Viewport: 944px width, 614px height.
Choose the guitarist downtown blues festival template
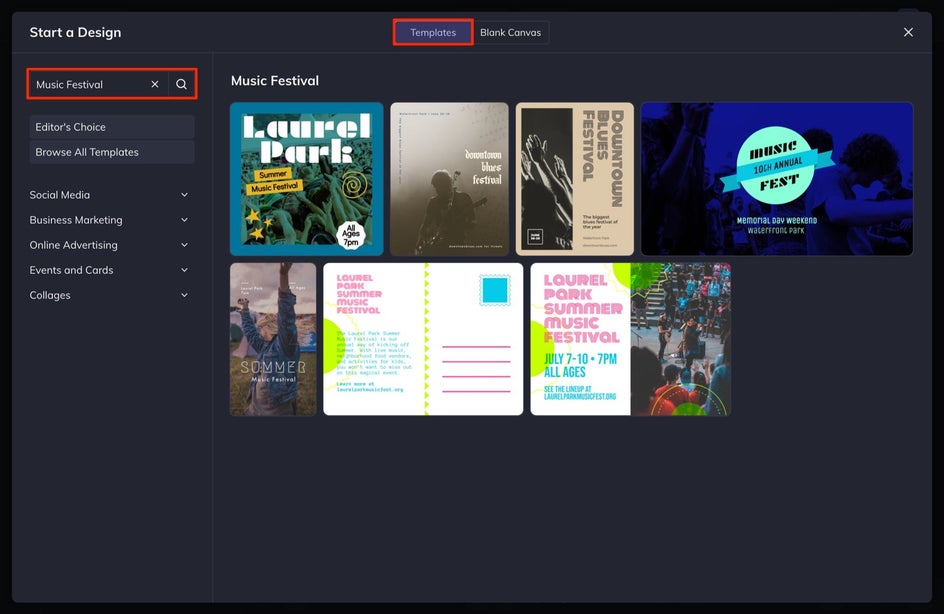pos(449,179)
